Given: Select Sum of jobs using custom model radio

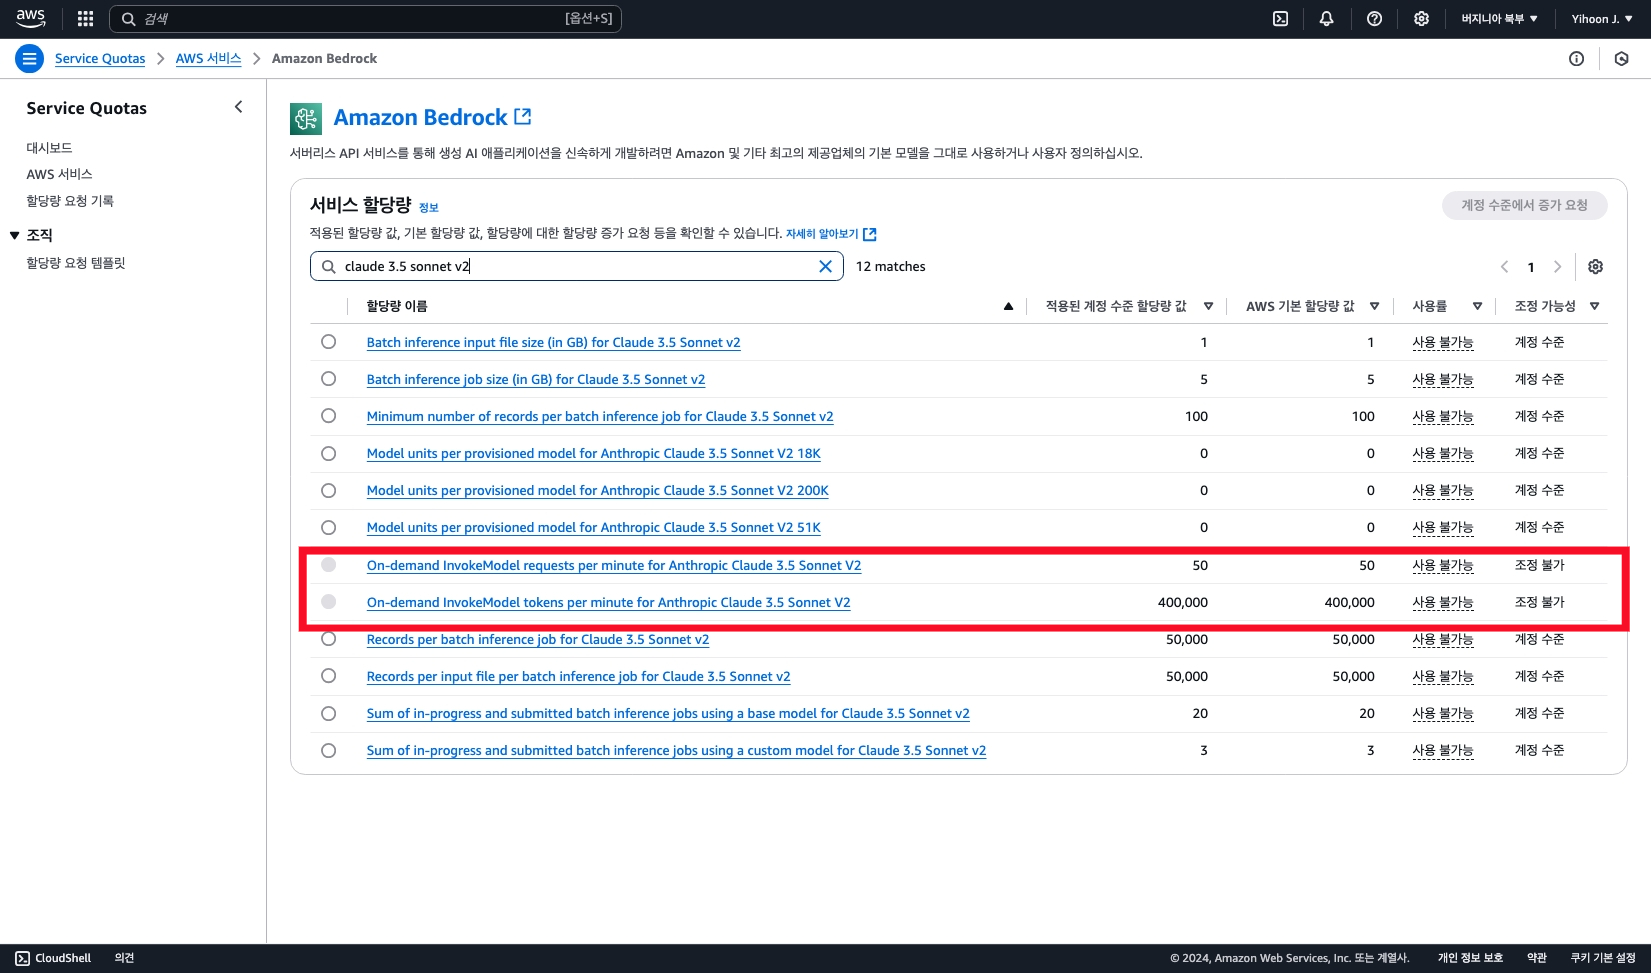Looking at the screenshot, I should [328, 750].
